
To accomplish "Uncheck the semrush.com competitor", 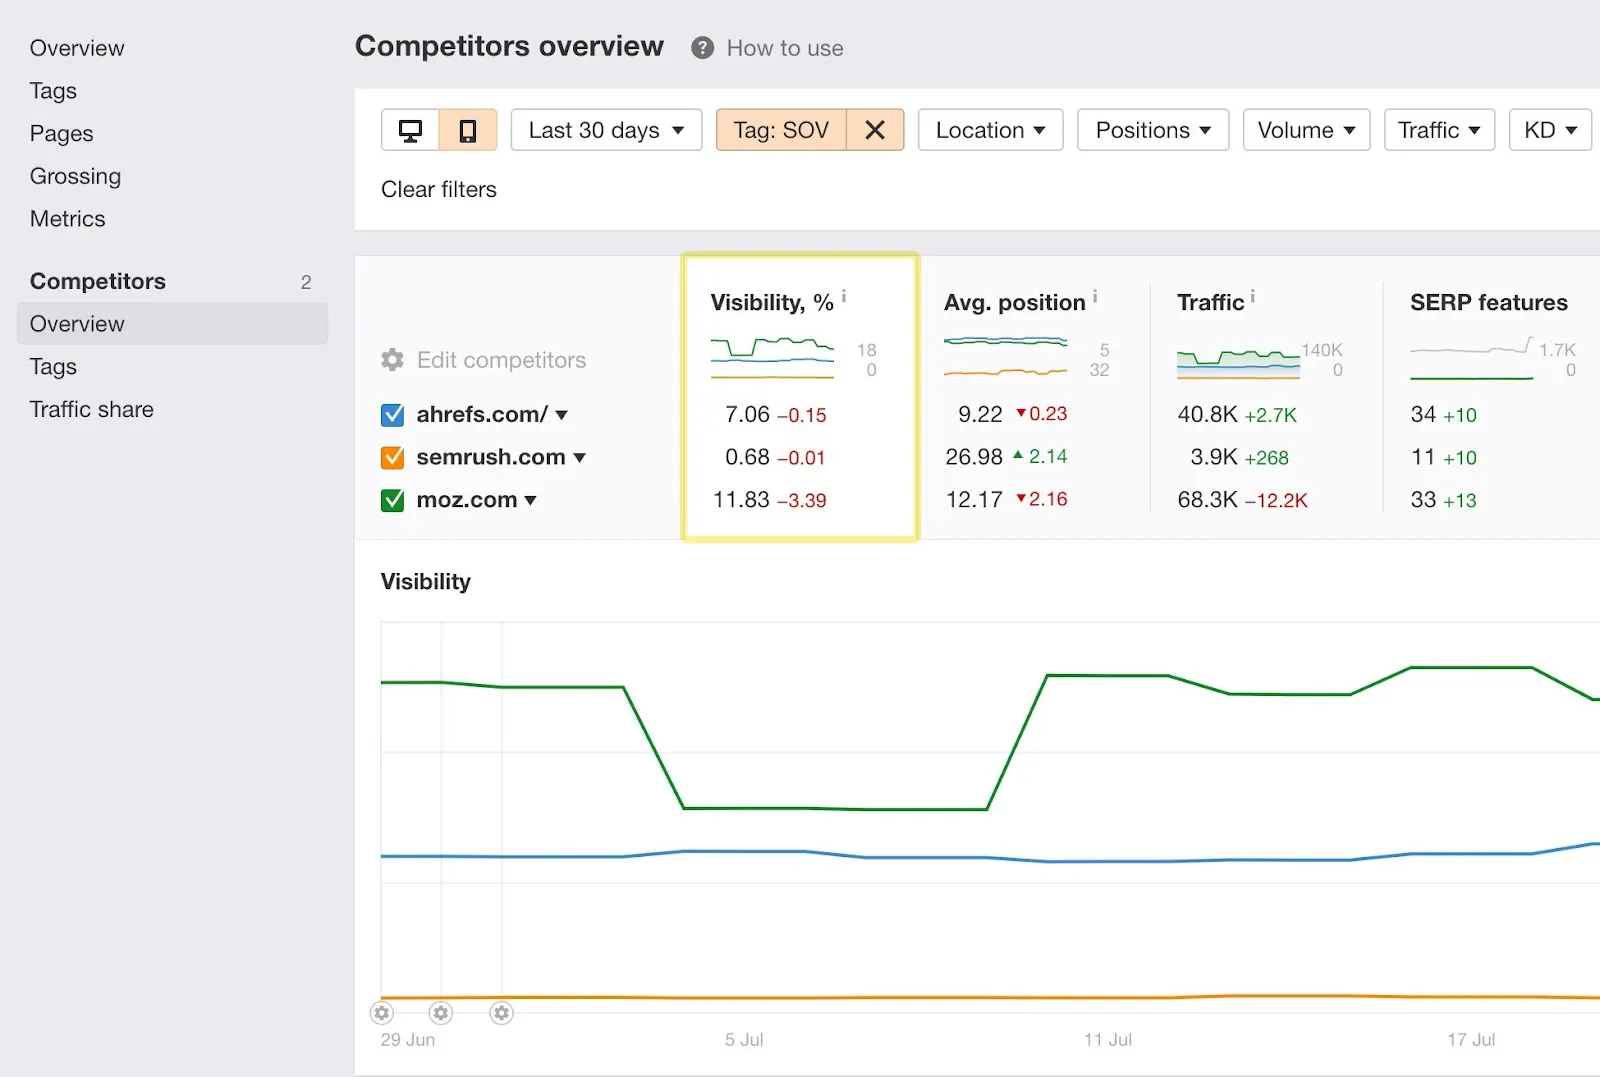I will (391, 457).
